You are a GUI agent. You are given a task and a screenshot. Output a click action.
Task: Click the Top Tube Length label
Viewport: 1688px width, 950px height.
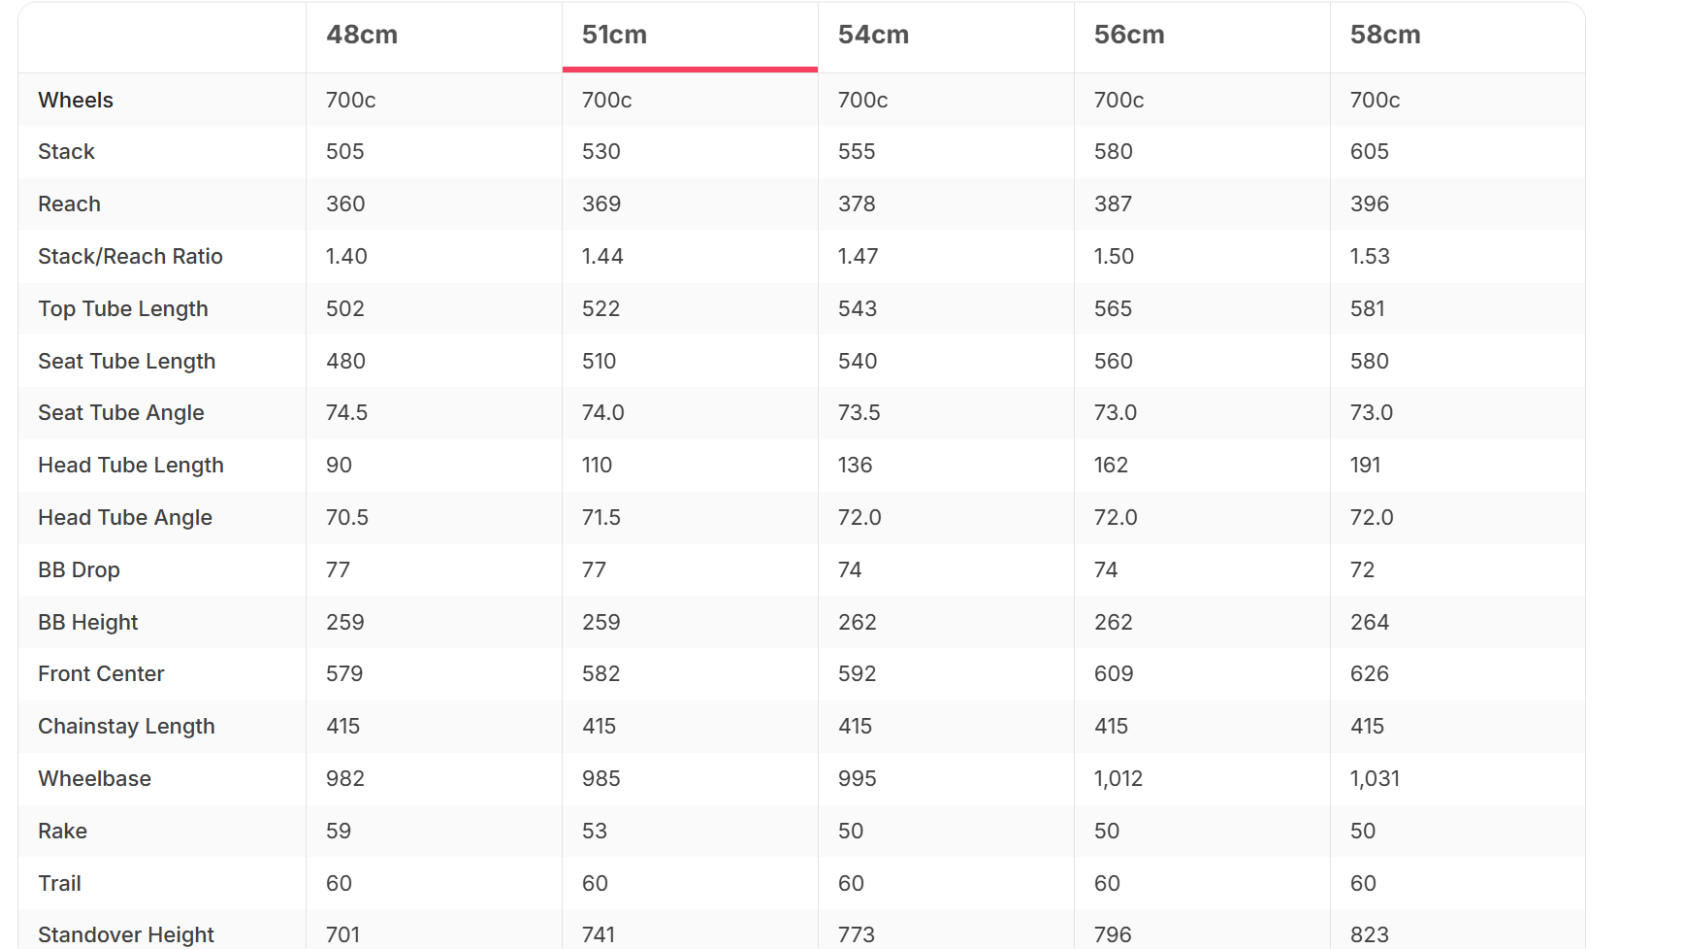(123, 309)
